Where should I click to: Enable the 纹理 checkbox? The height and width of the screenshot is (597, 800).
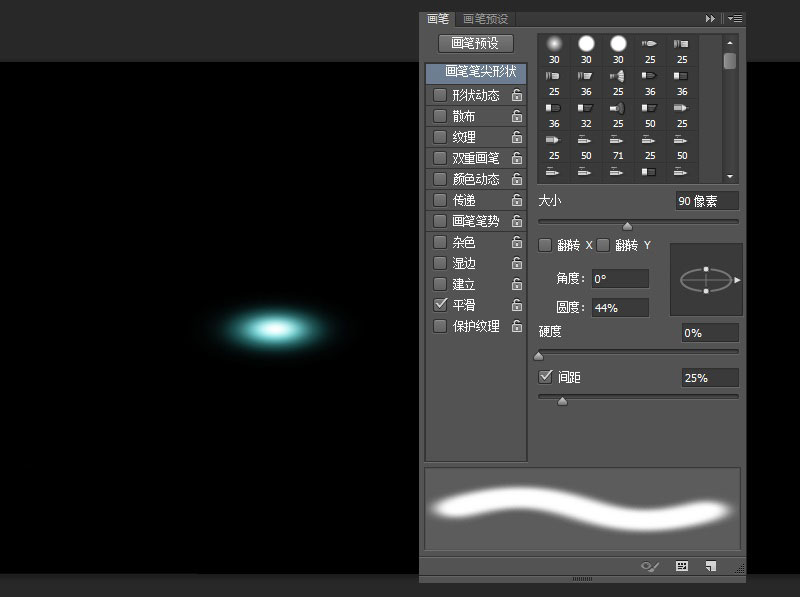tap(440, 137)
